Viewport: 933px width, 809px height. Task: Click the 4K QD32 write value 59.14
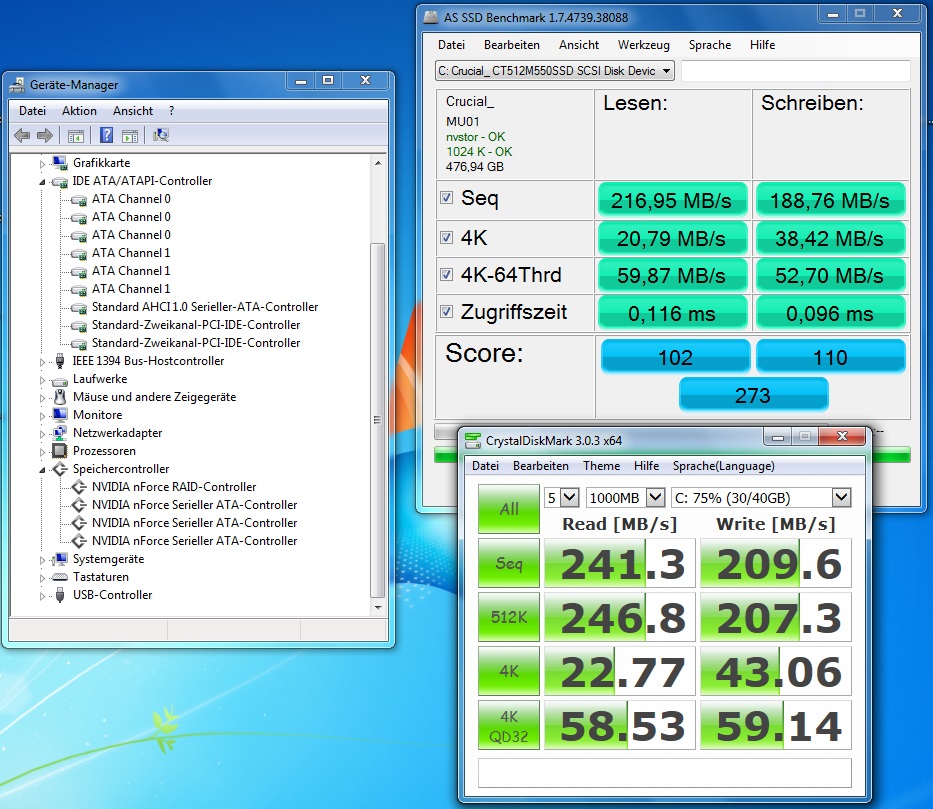click(x=776, y=725)
